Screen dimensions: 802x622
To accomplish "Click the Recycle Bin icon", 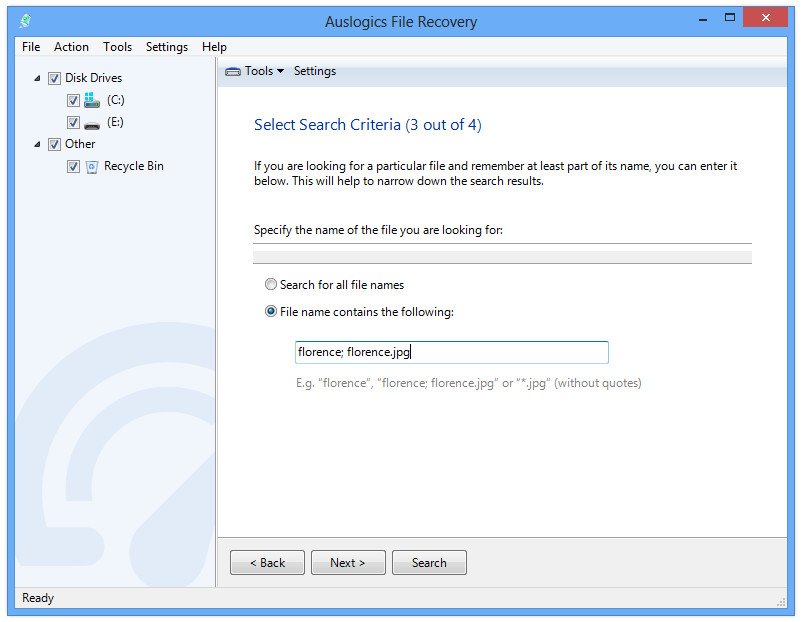I will [x=92, y=167].
